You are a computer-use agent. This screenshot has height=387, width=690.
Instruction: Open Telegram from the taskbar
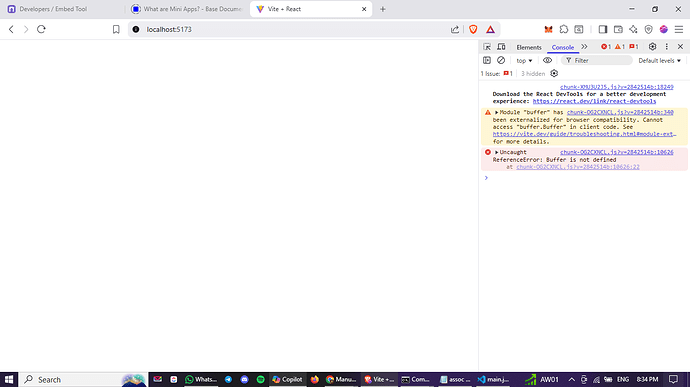[x=228, y=380]
